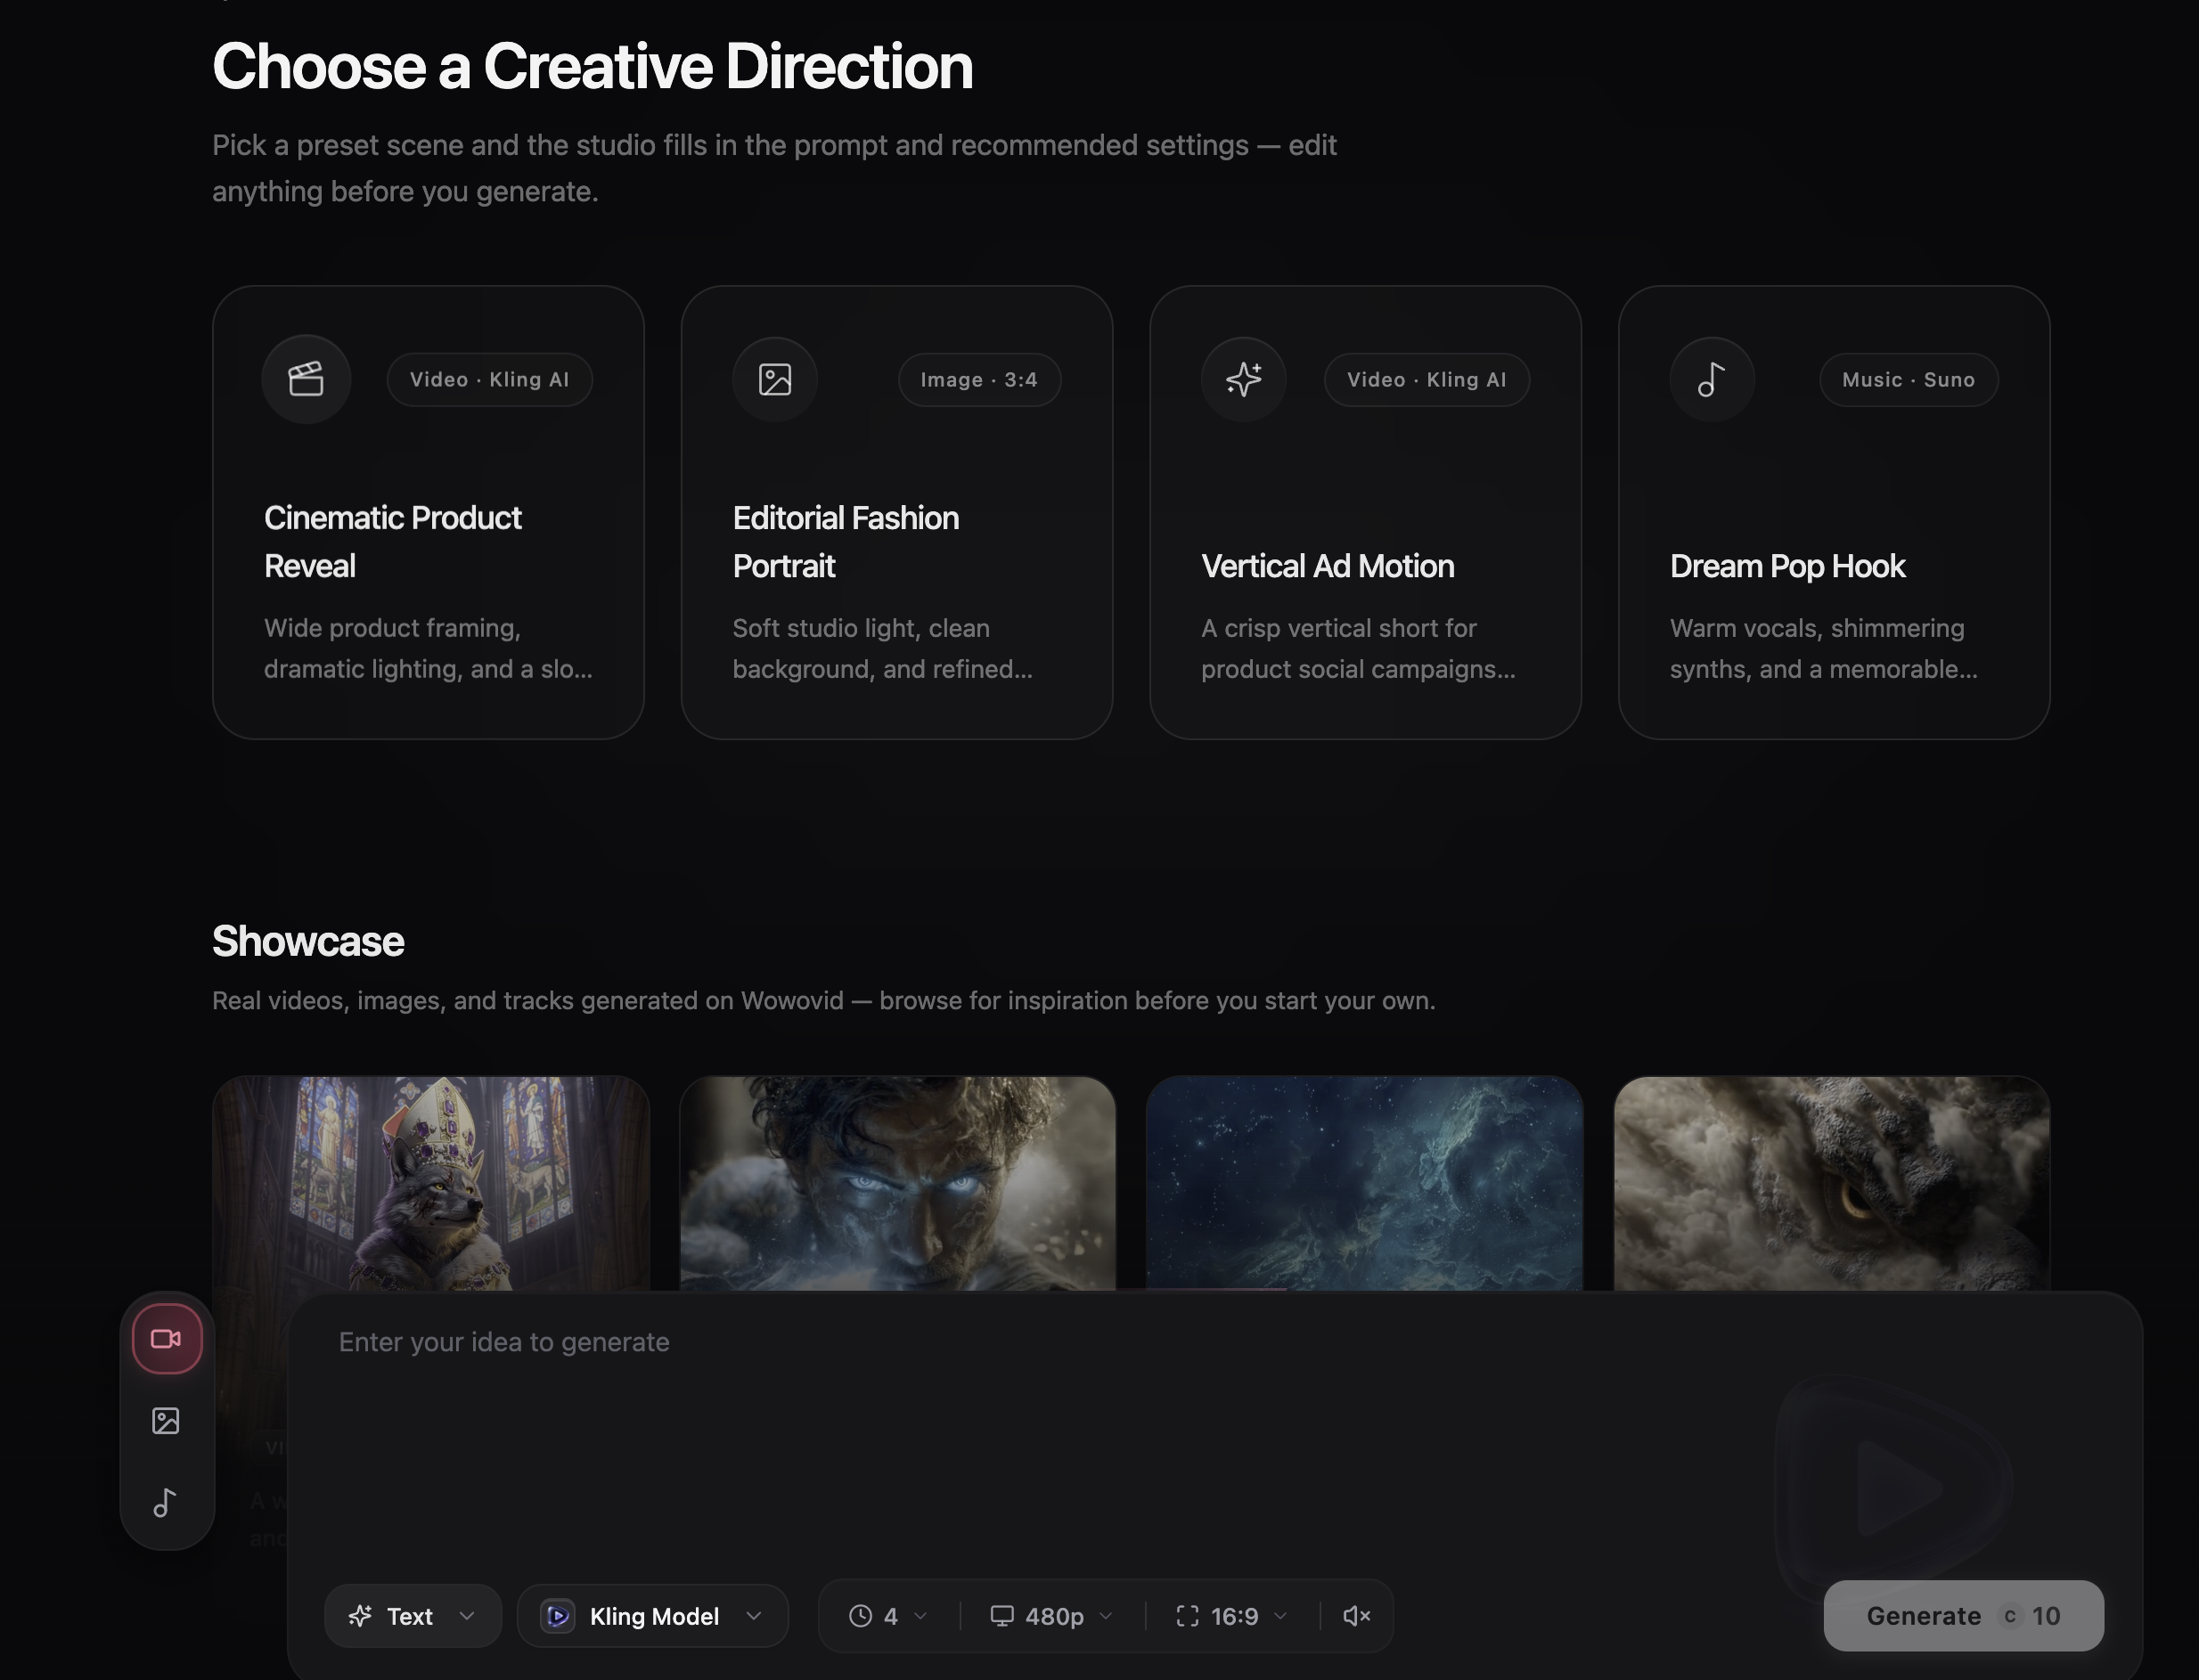Choose the Vertical Ad Motion preset card
This screenshot has width=2199, height=1680.
[x=1365, y=512]
